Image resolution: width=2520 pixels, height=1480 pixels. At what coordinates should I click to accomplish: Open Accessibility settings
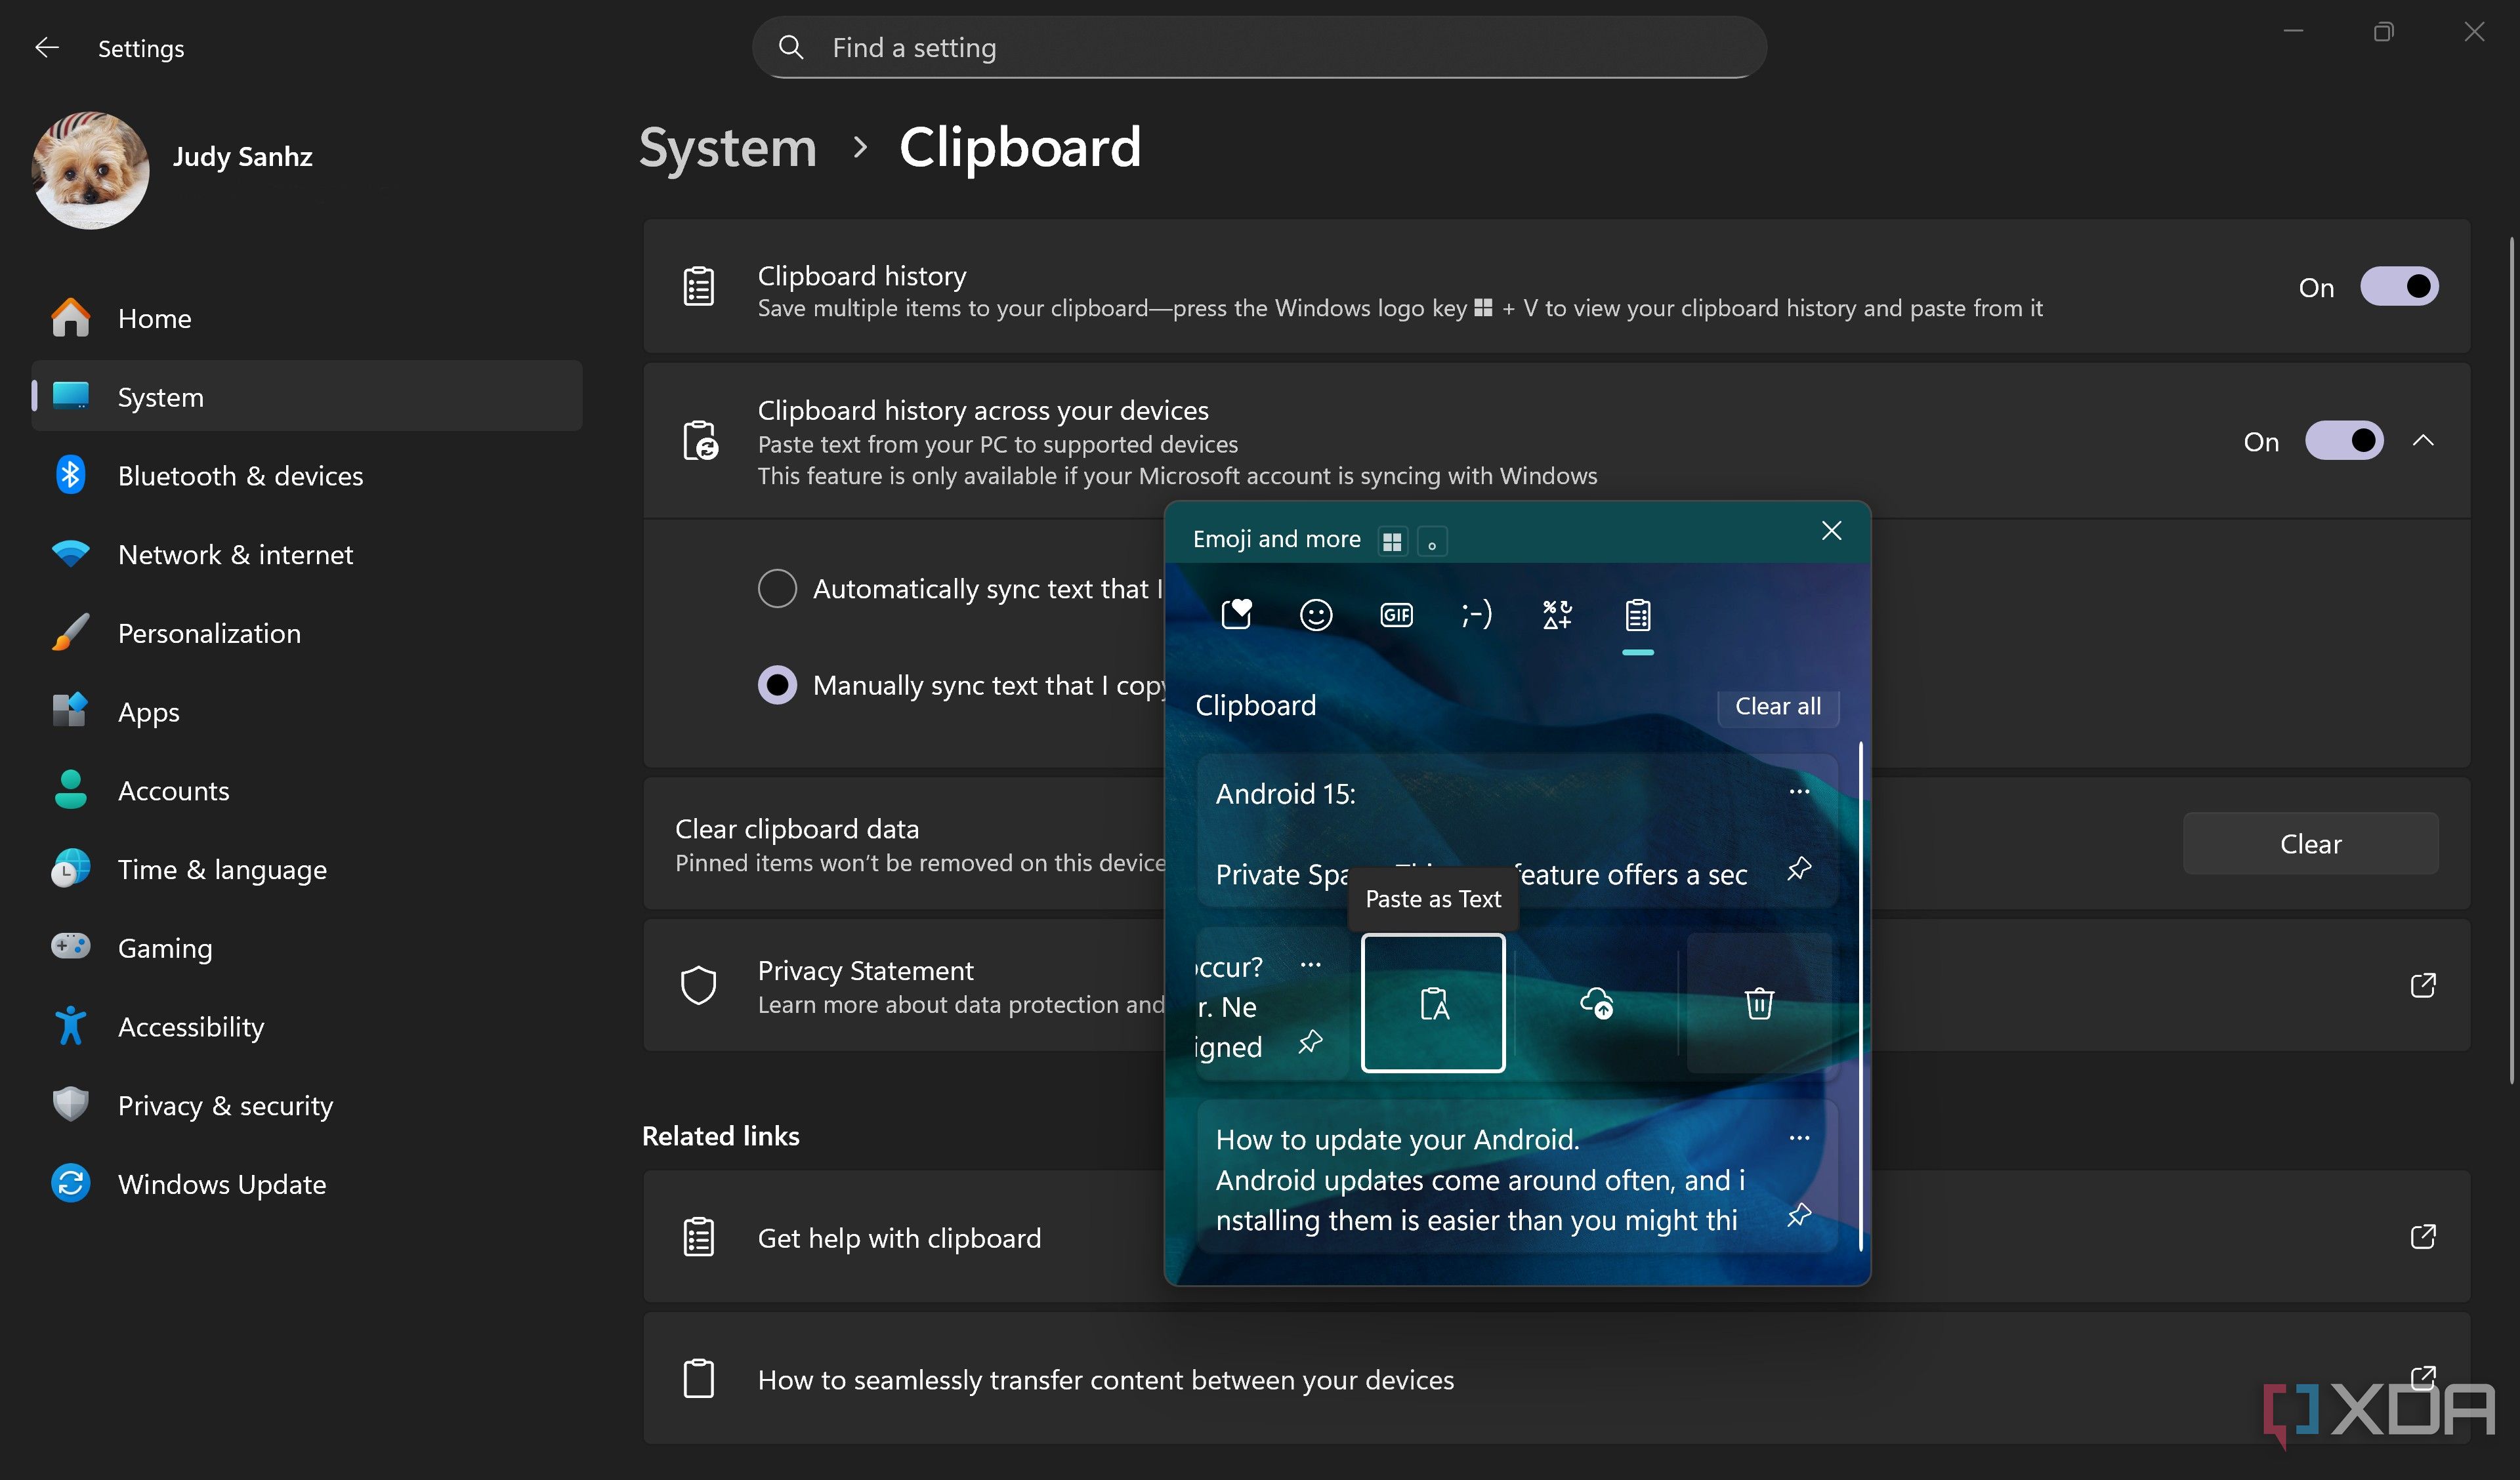pos(307,1026)
